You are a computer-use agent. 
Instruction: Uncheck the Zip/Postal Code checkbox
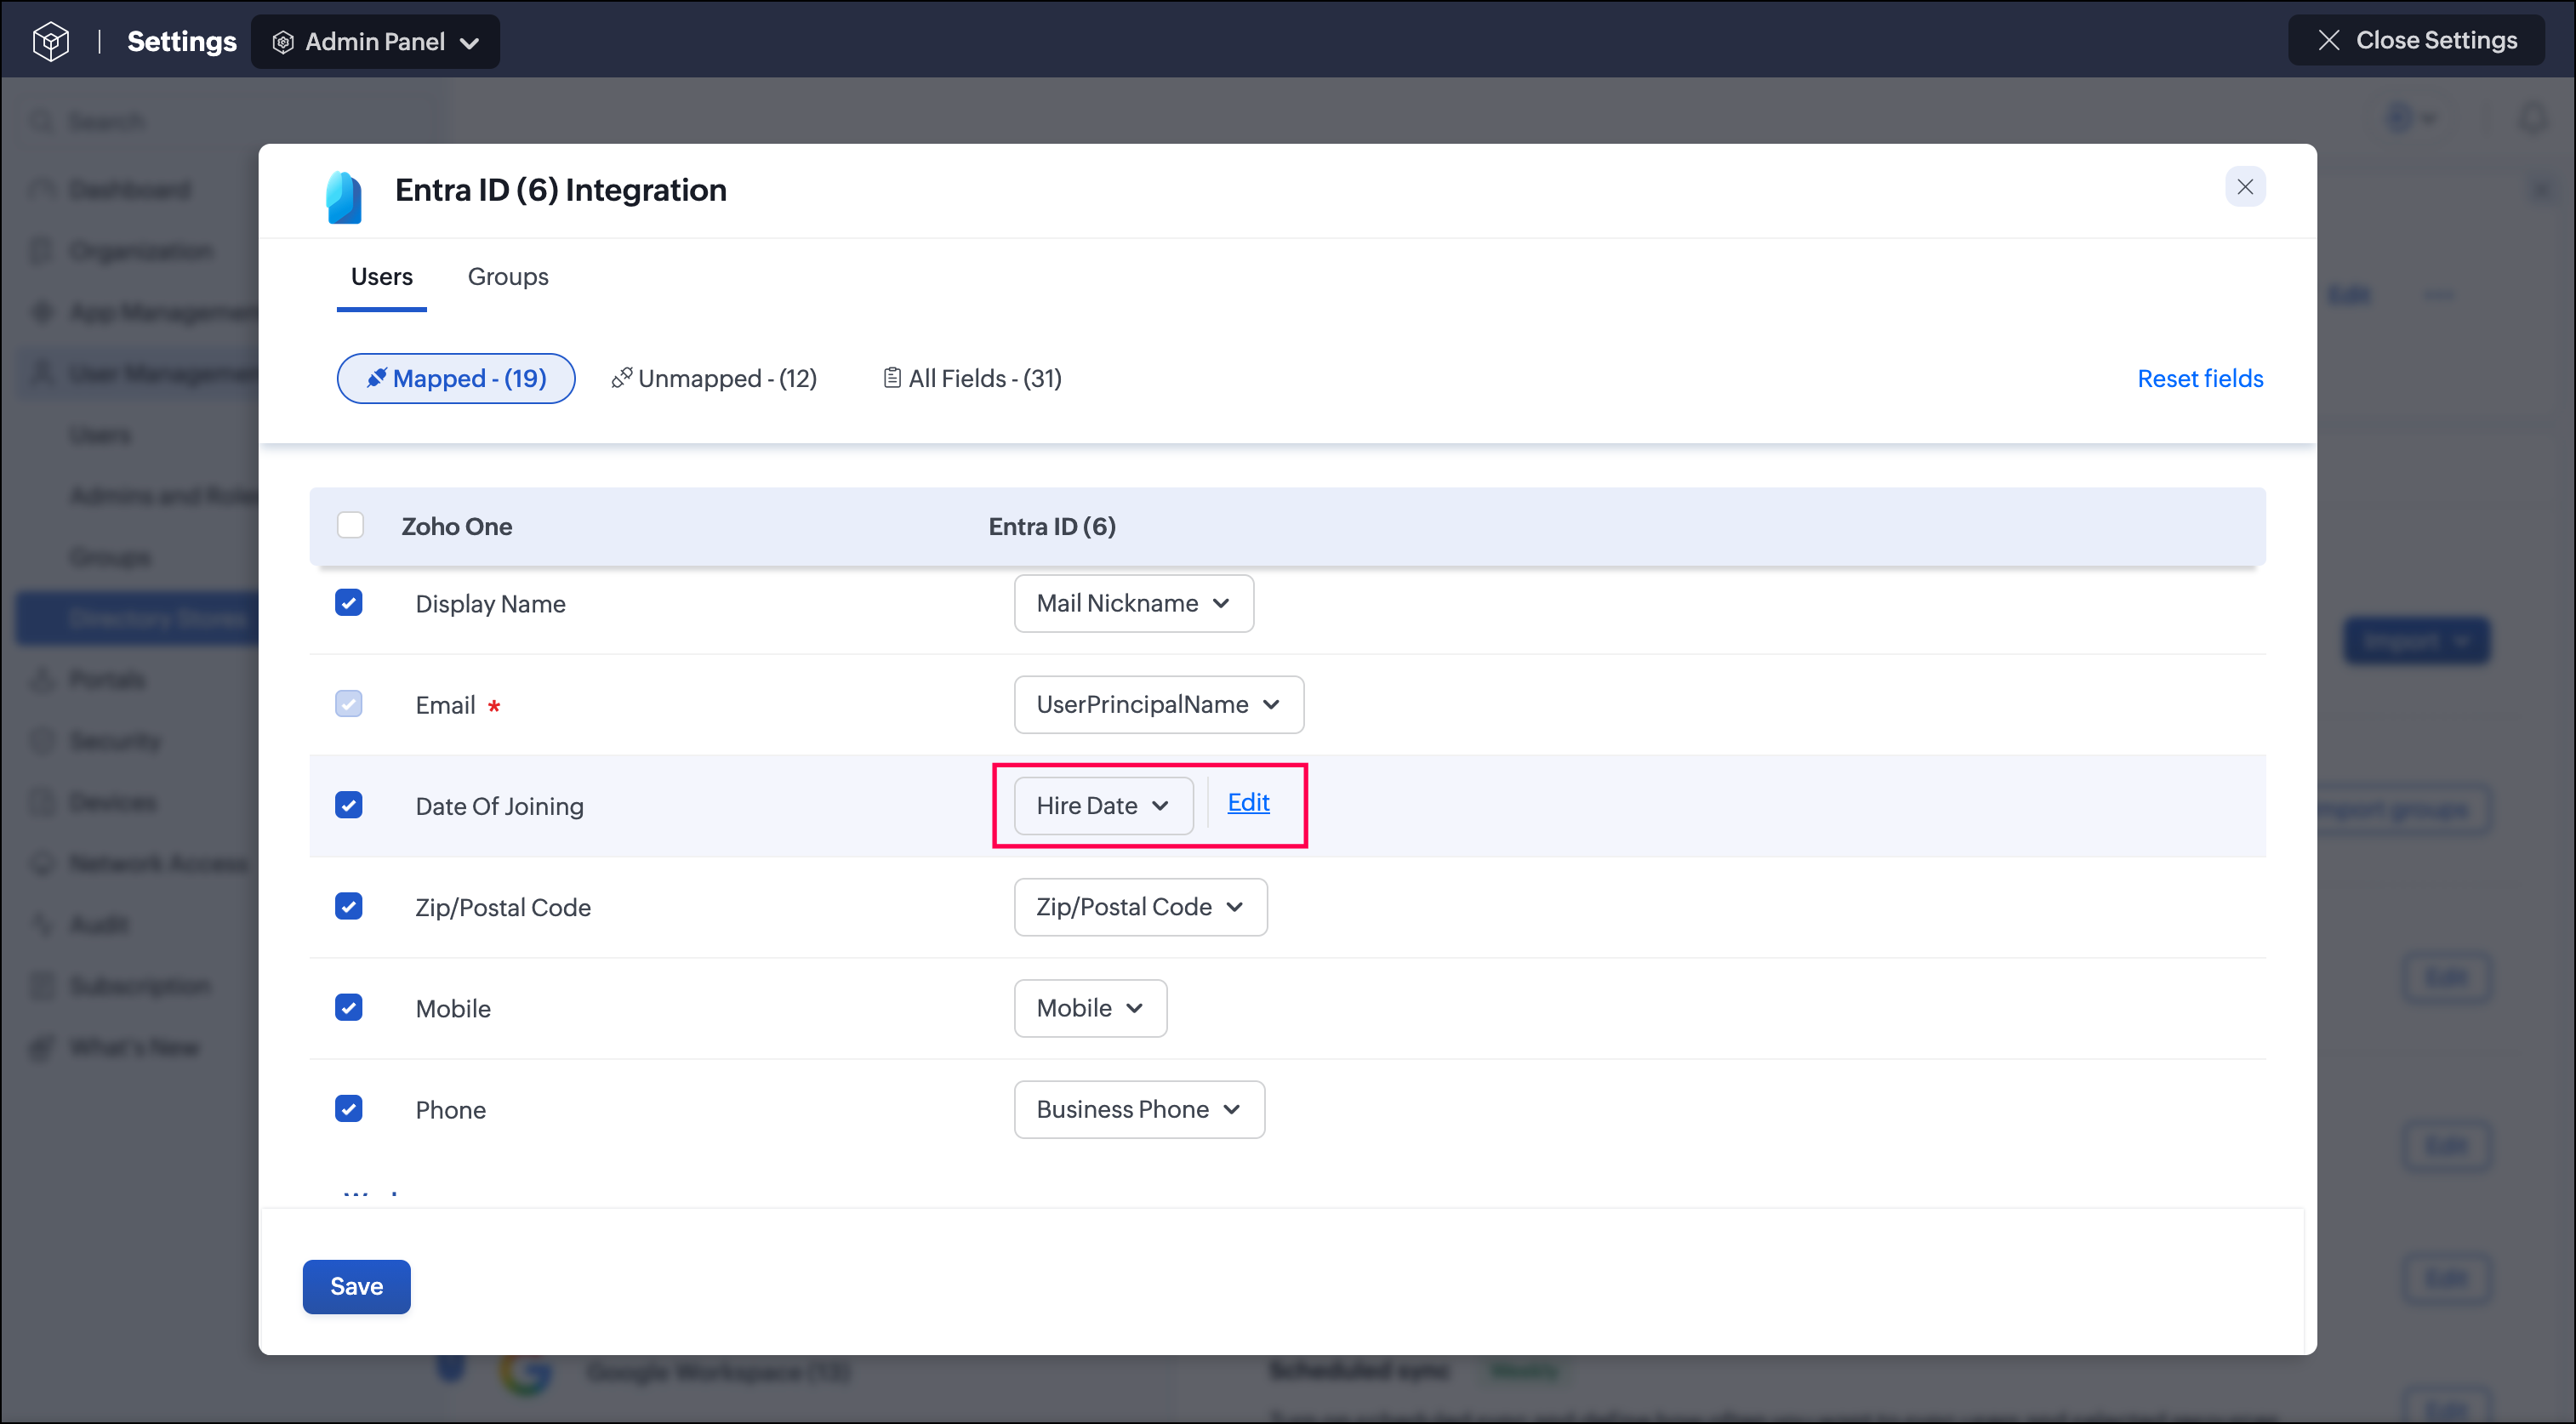pyautogui.click(x=348, y=906)
